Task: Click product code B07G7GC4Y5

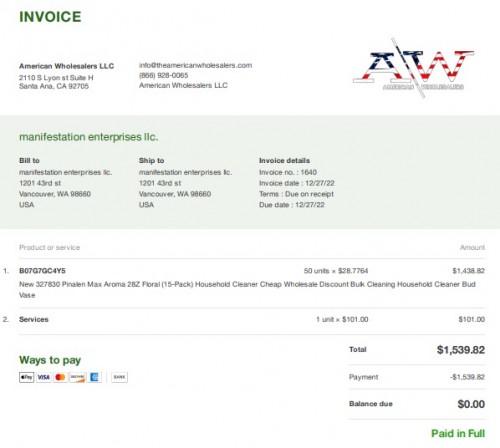Action: tap(42, 271)
